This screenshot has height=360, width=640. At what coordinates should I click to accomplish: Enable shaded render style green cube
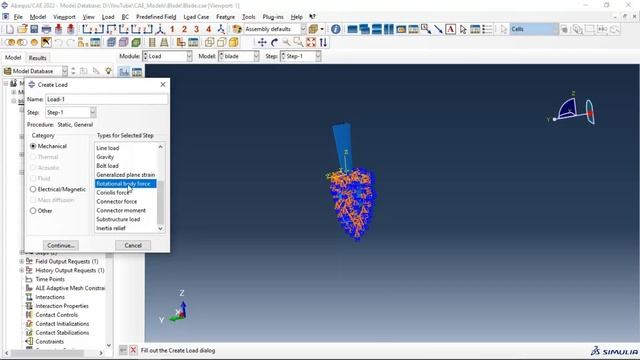click(136, 42)
